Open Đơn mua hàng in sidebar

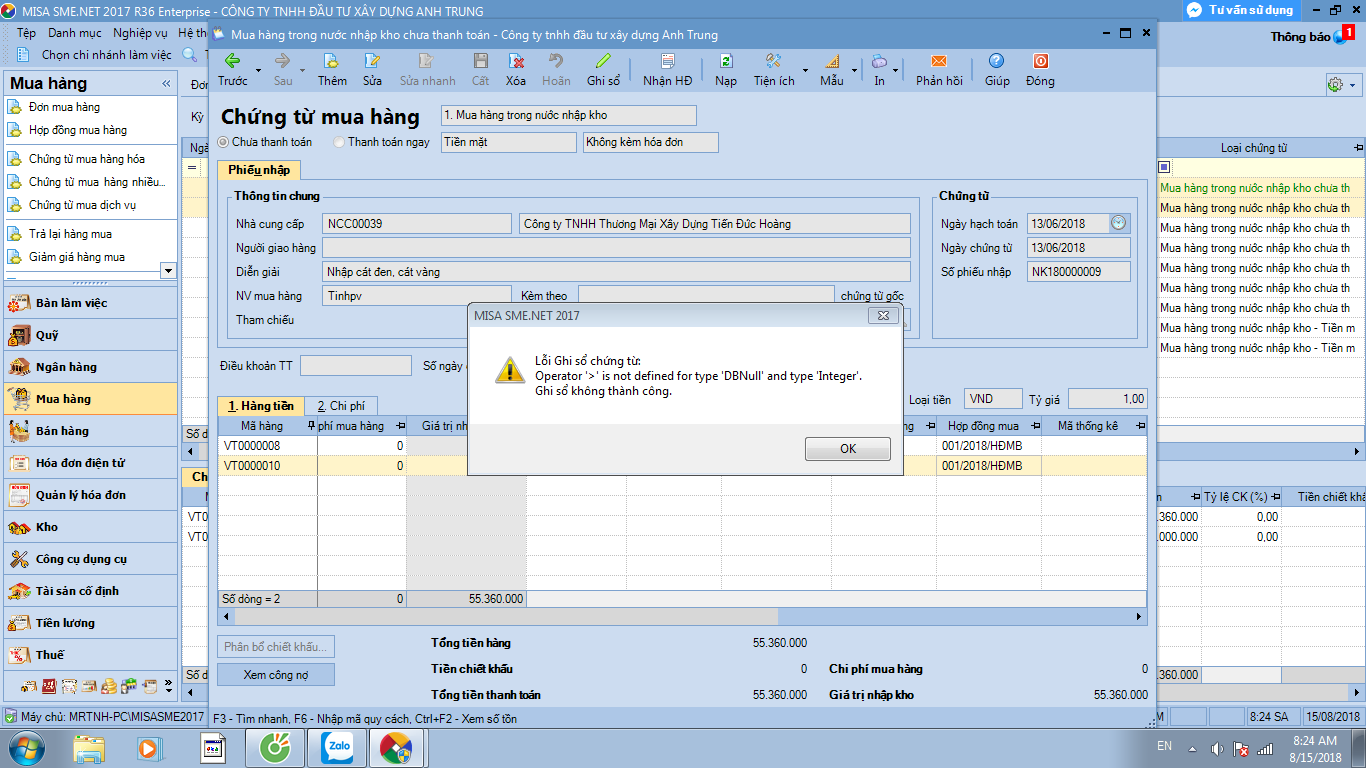(x=64, y=107)
